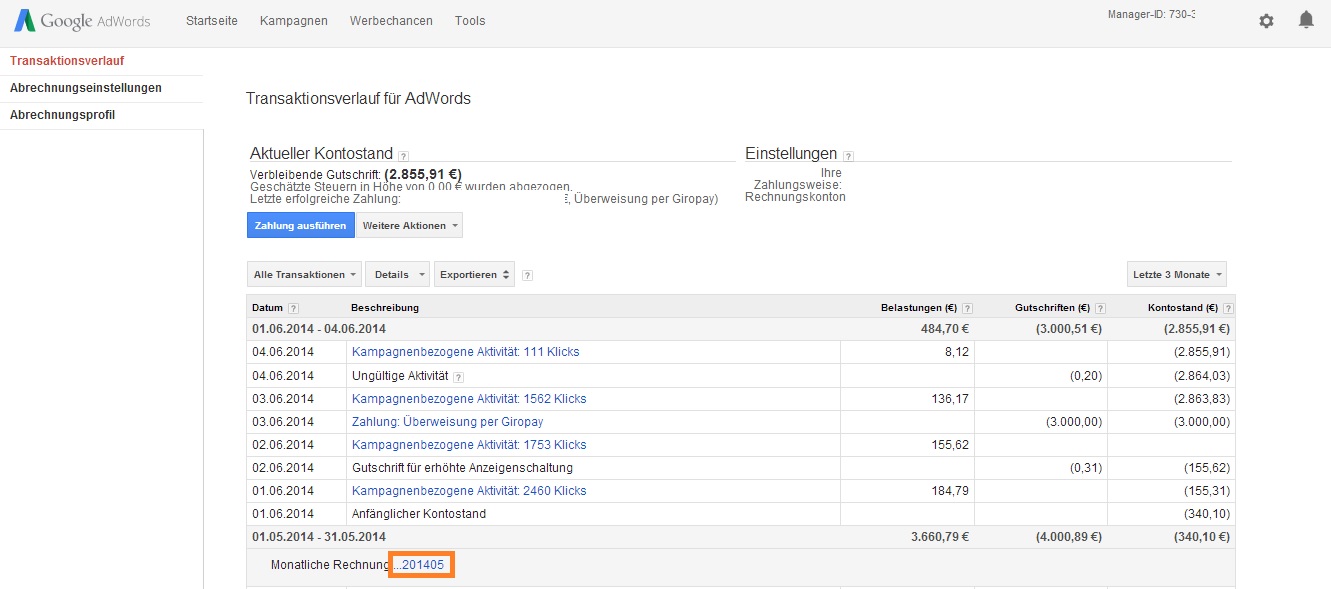The image size is (1331, 589).
Task: Open the Alle Transaktionen filter dropdown
Action: click(304, 274)
